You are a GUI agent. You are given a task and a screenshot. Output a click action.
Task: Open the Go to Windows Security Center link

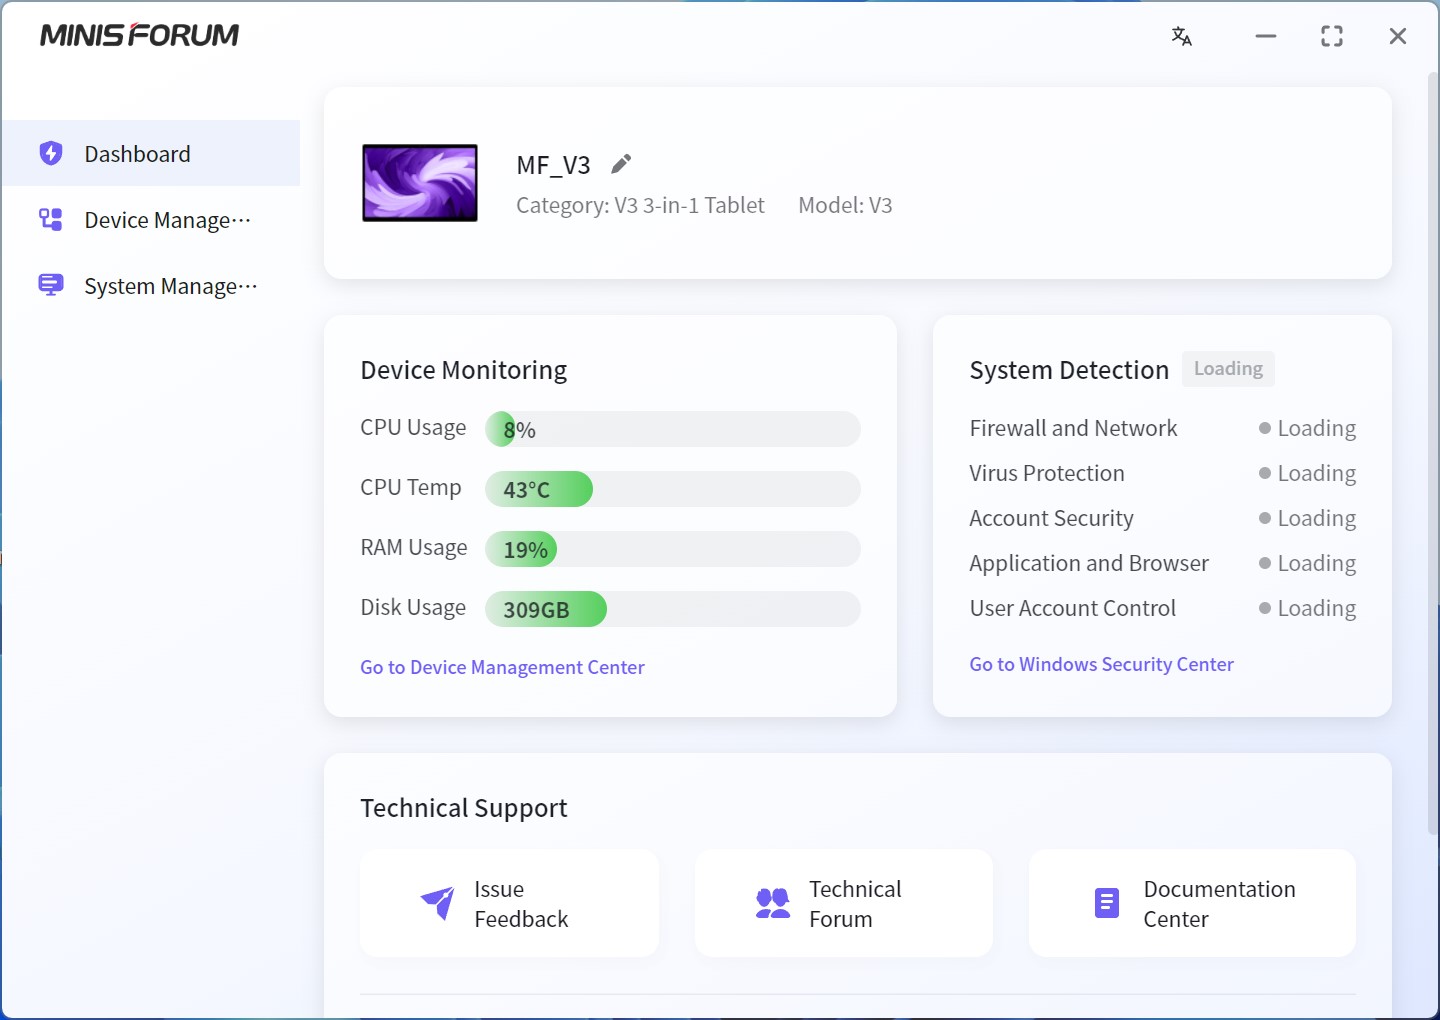pyautogui.click(x=1101, y=664)
